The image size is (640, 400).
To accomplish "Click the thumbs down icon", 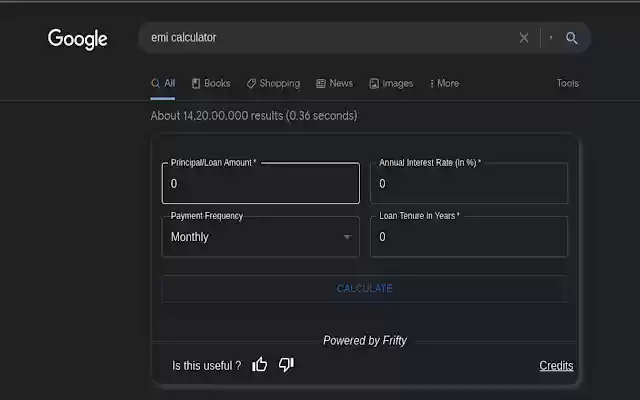I will (286, 364).
